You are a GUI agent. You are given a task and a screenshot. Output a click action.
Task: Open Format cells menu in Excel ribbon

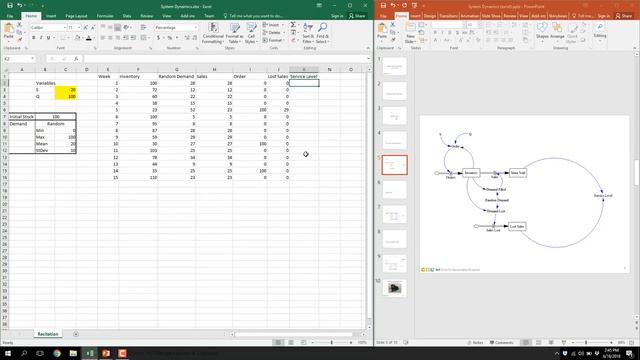[x=273, y=40]
